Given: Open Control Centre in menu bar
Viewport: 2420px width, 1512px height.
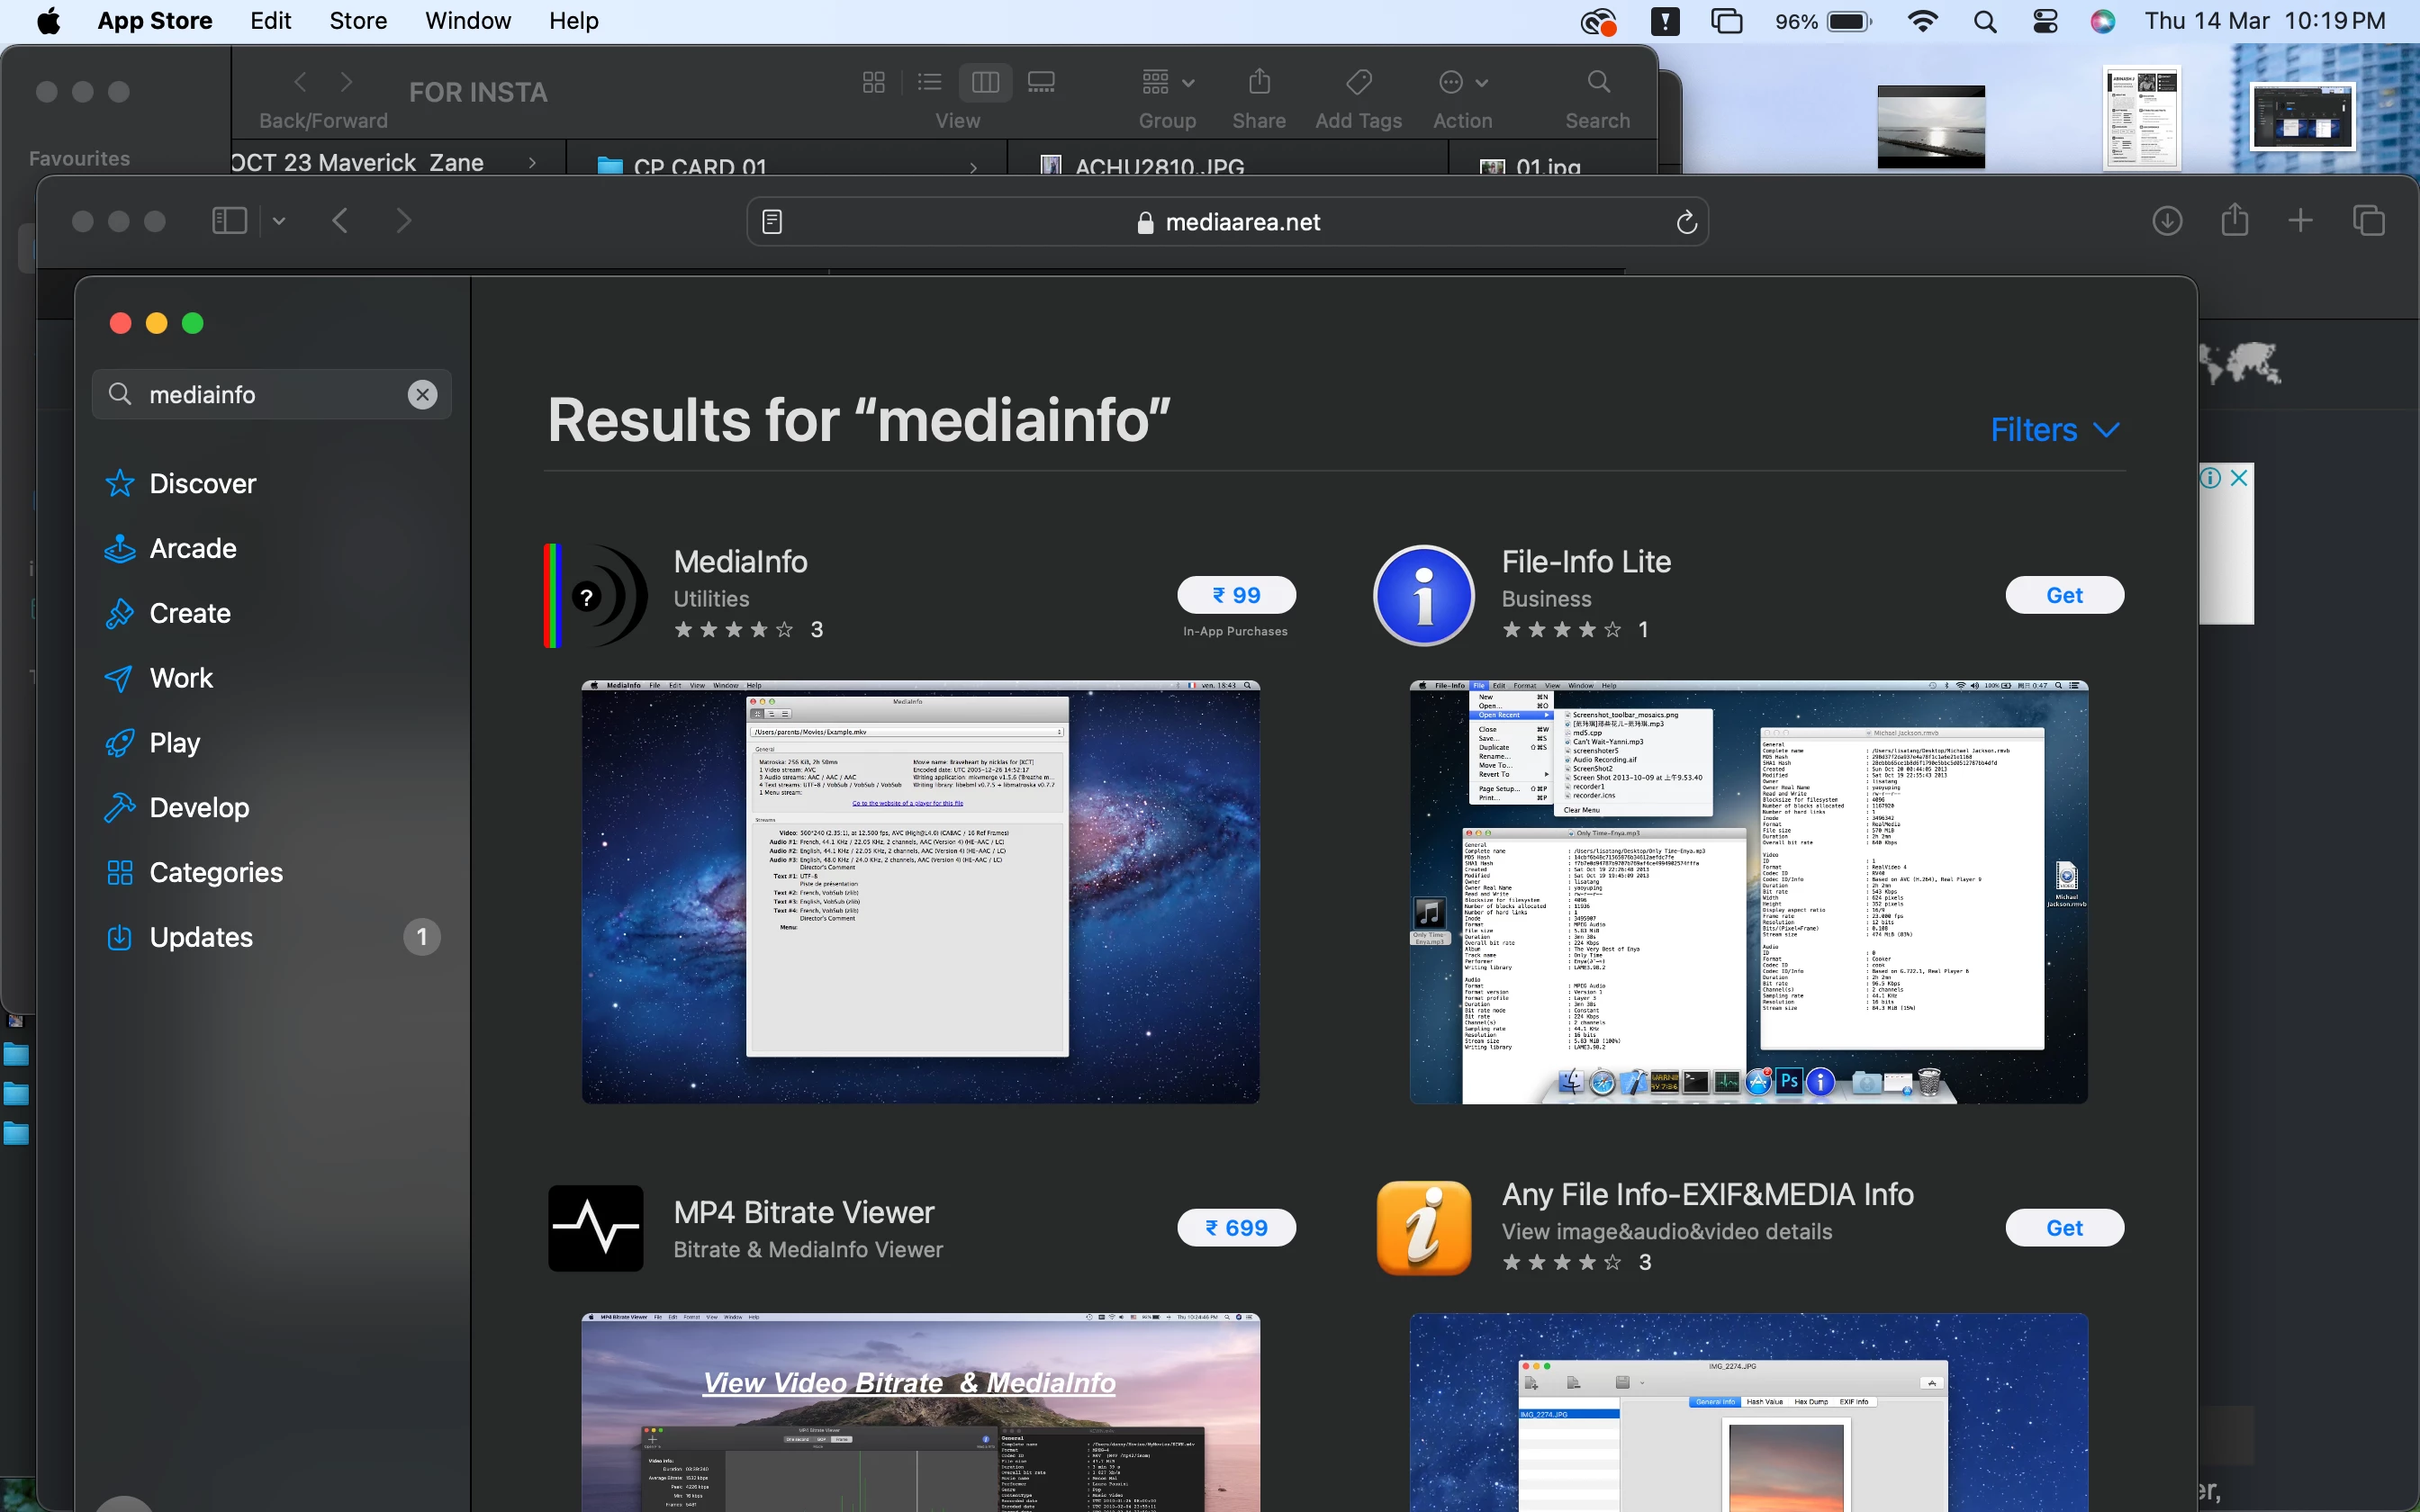Looking at the screenshot, I should click(2045, 21).
